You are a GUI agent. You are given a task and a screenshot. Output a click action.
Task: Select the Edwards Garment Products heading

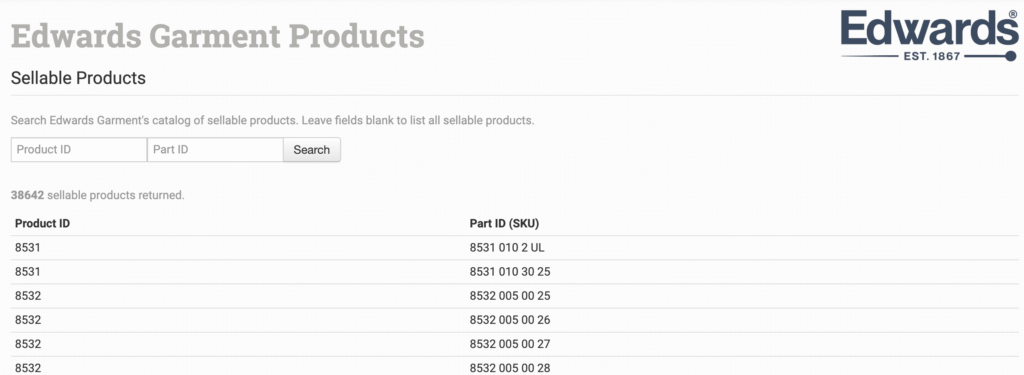point(217,35)
